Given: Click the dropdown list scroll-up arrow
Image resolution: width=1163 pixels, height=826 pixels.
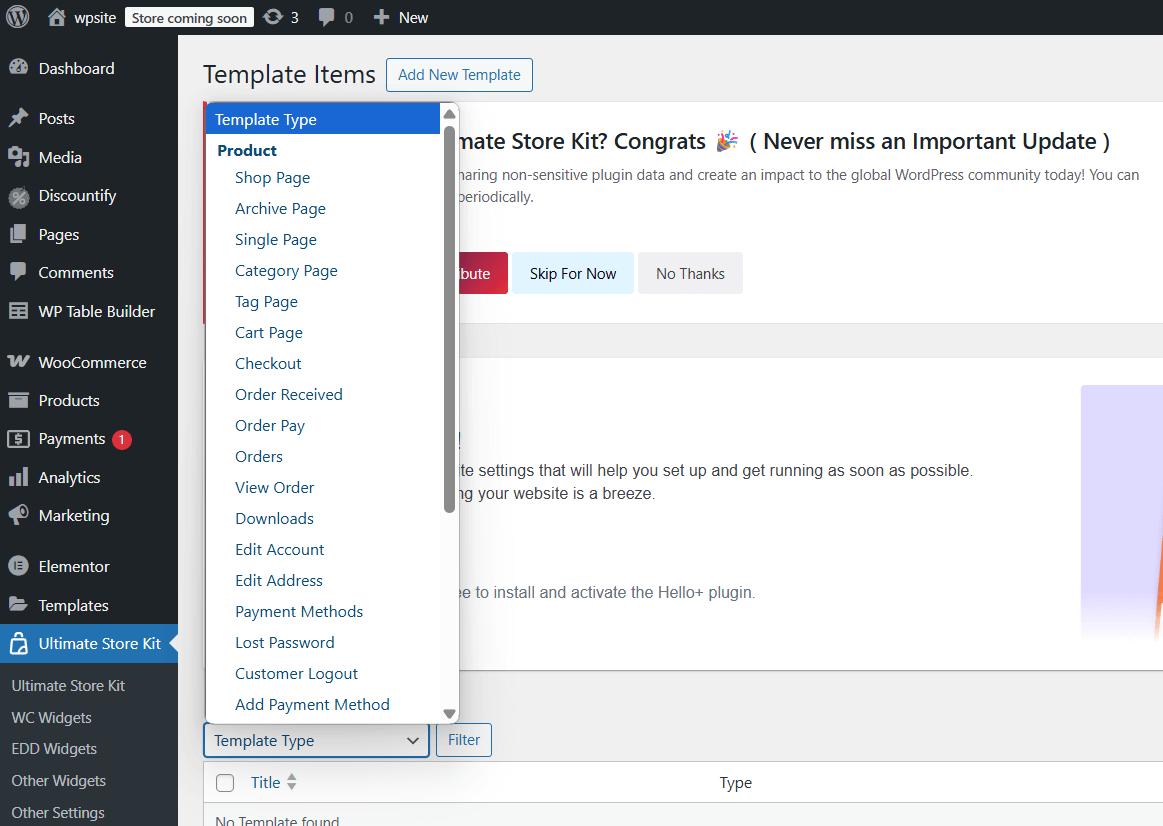Looking at the screenshot, I should click(449, 114).
